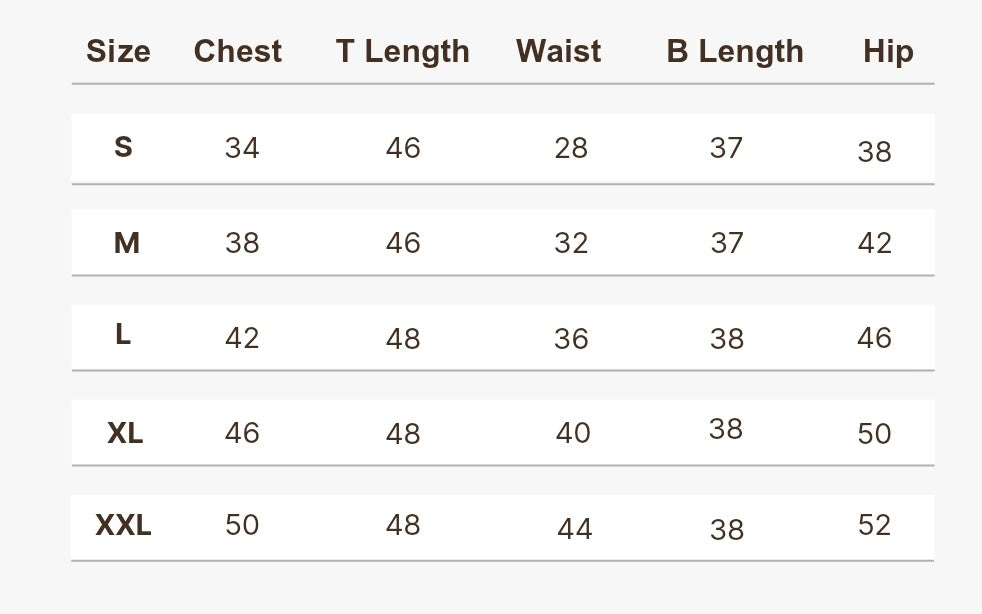Select the M size row label

tap(127, 242)
